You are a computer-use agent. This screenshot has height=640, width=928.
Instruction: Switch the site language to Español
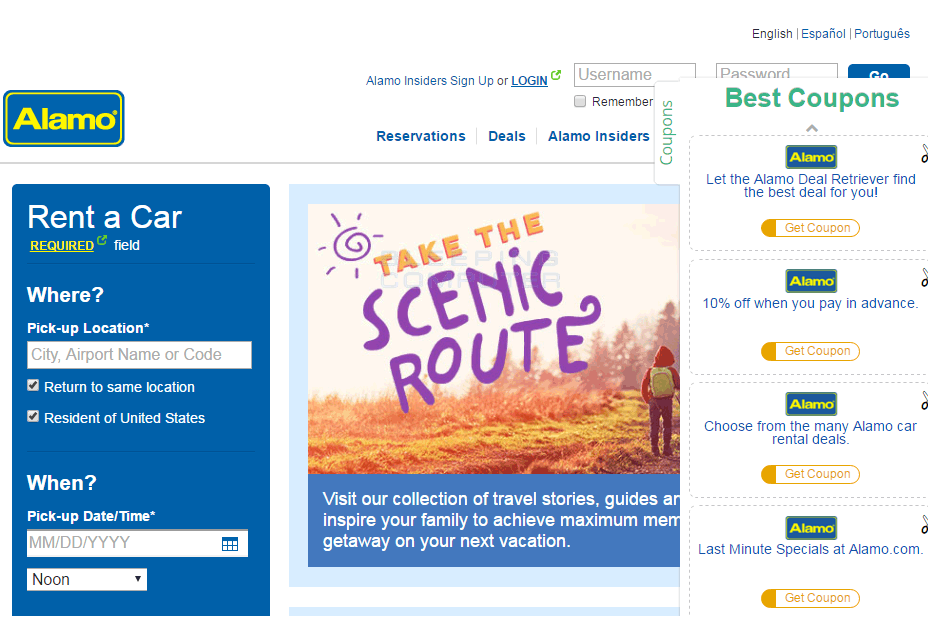coord(823,34)
